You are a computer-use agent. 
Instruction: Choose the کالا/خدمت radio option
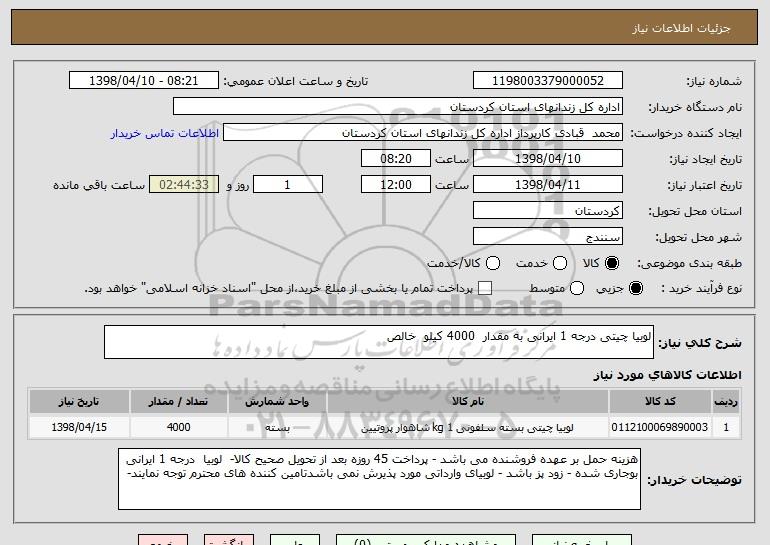point(493,263)
